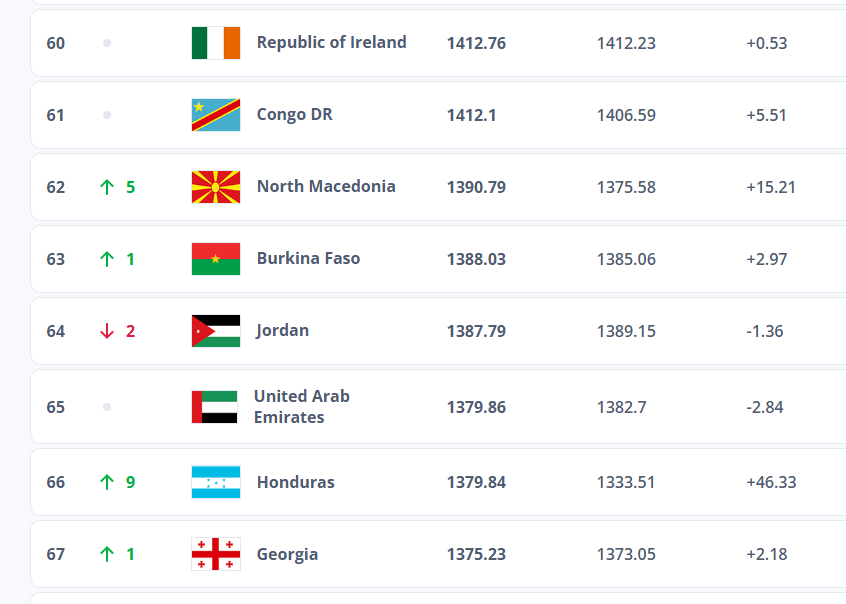Viewport: 846px width, 604px height.
Task: Click the Republic of Ireland flag icon
Action: click(216, 43)
